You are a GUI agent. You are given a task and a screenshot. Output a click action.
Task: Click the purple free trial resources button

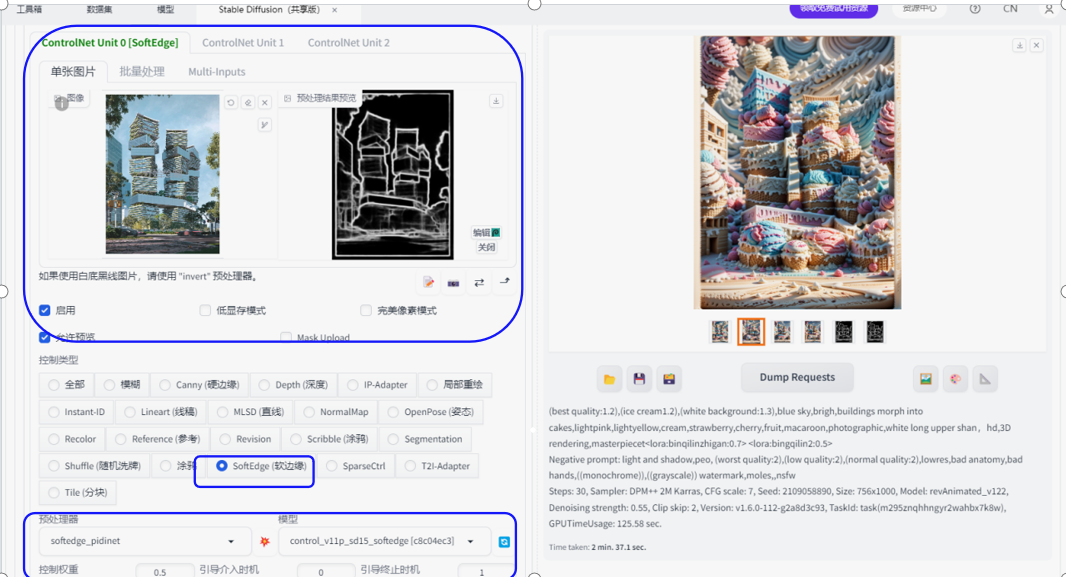833,9
